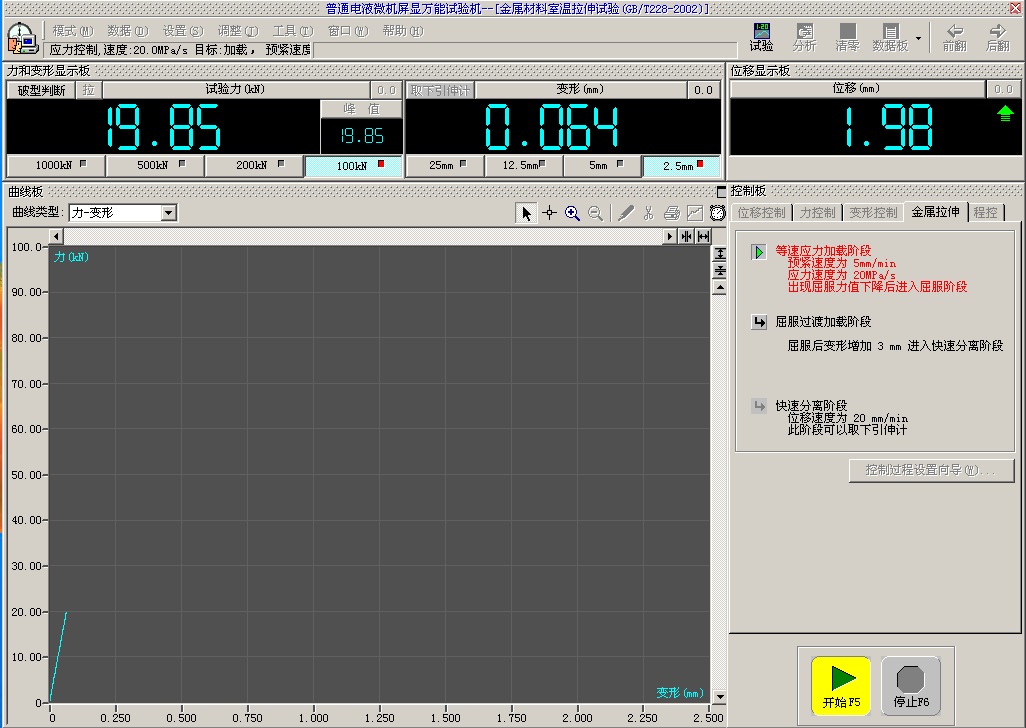Switch force range to 1000kN
Screen dimensions: 1026x728
coord(56,166)
